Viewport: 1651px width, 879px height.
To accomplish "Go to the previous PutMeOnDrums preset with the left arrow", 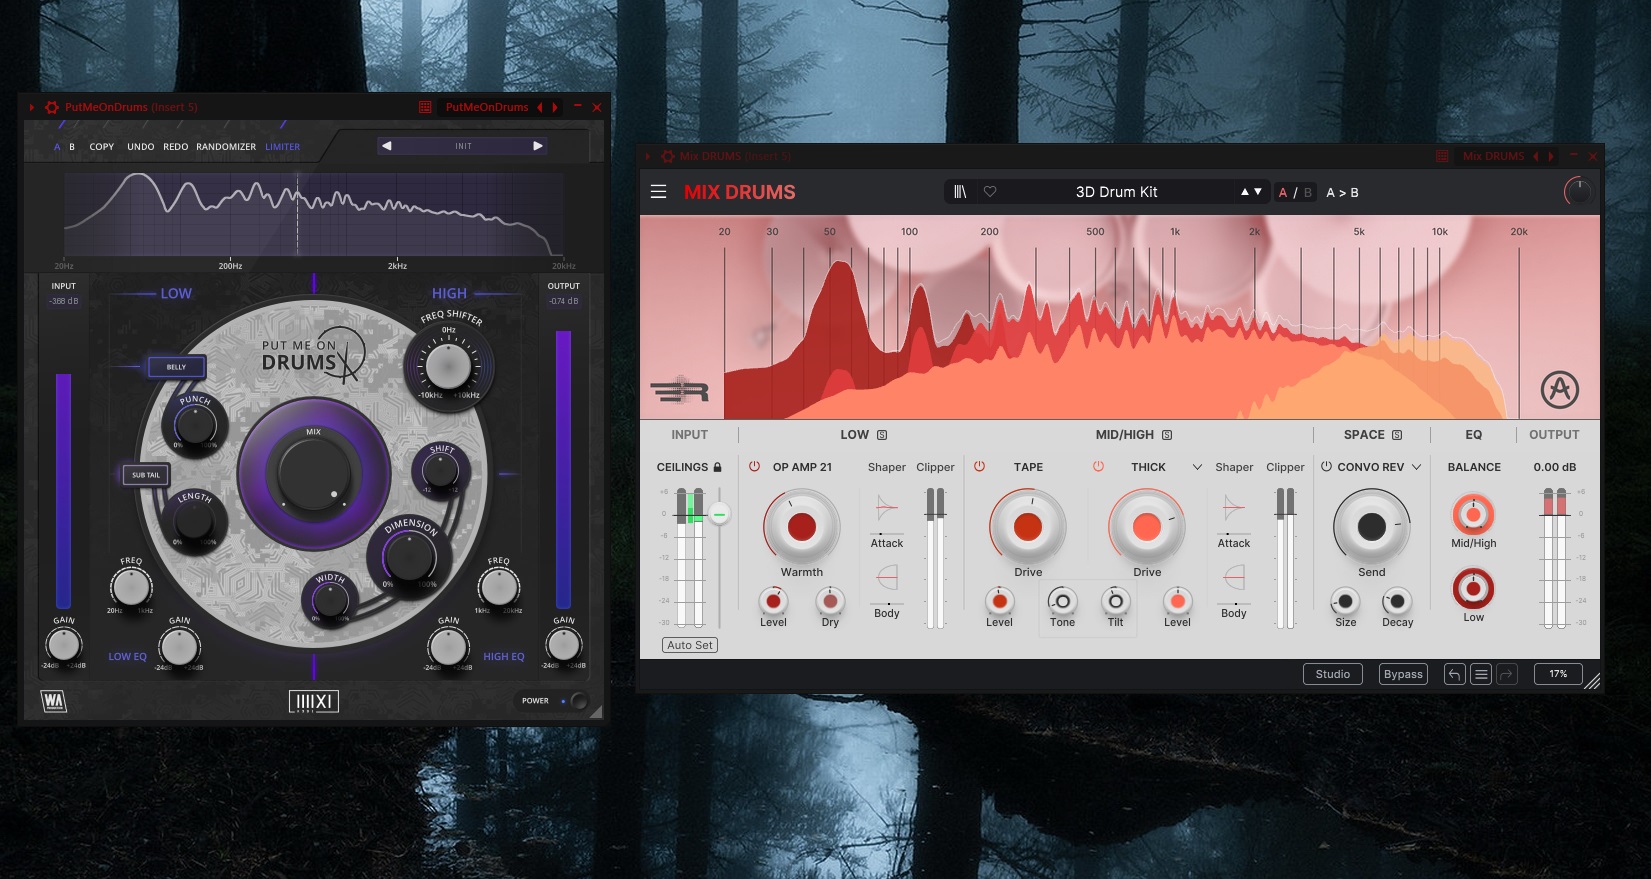I will [387, 146].
